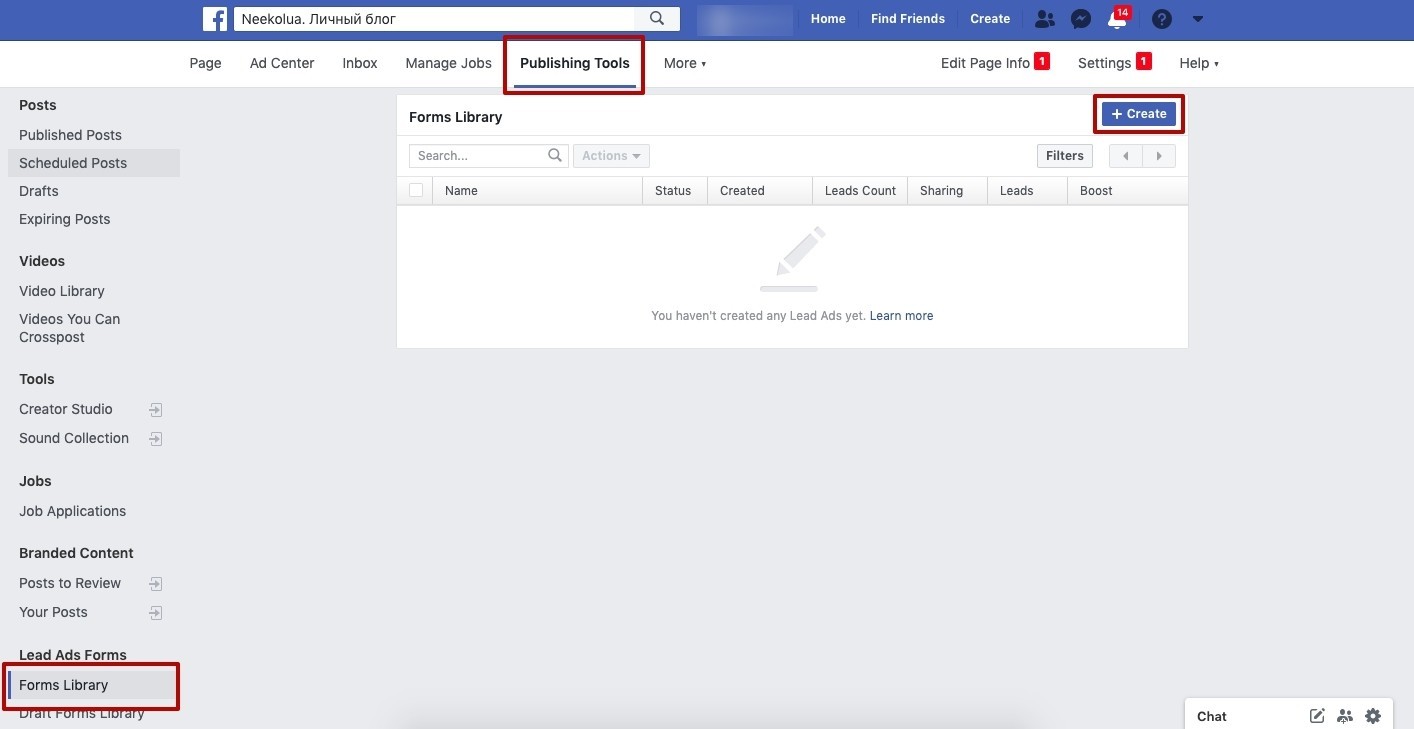
Task: Go to next page of forms
Action: [1159, 156]
